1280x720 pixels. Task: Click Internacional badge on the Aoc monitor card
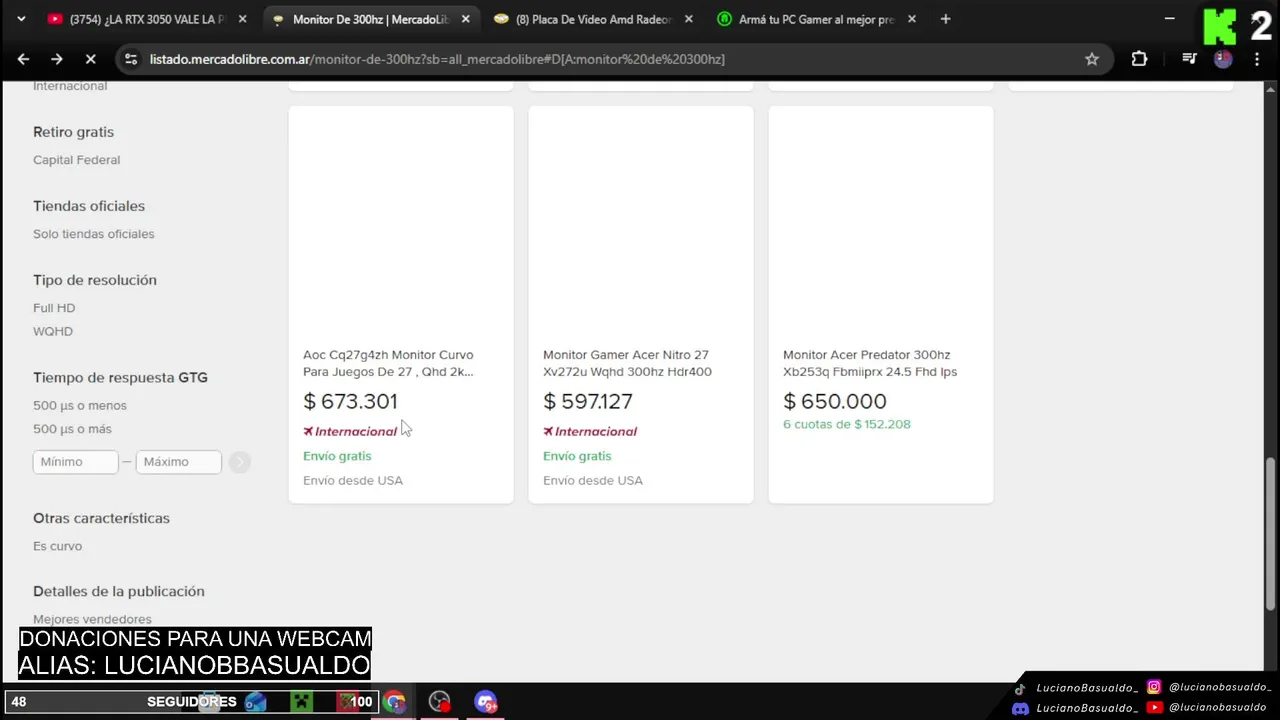pyautogui.click(x=350, y=432)
